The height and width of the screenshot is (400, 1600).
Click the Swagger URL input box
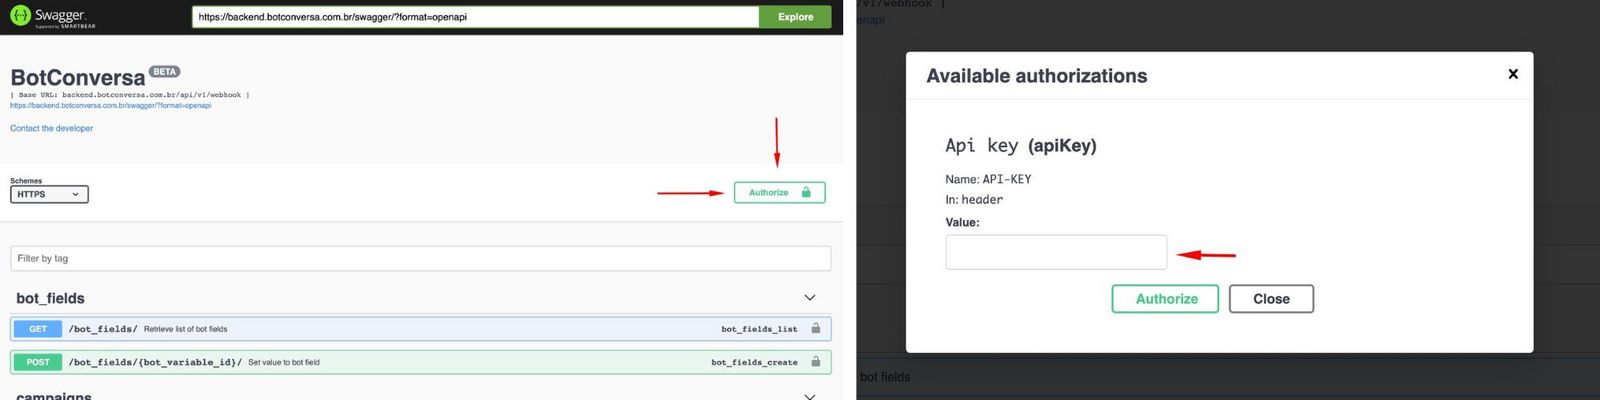click(x=475, y=17)
